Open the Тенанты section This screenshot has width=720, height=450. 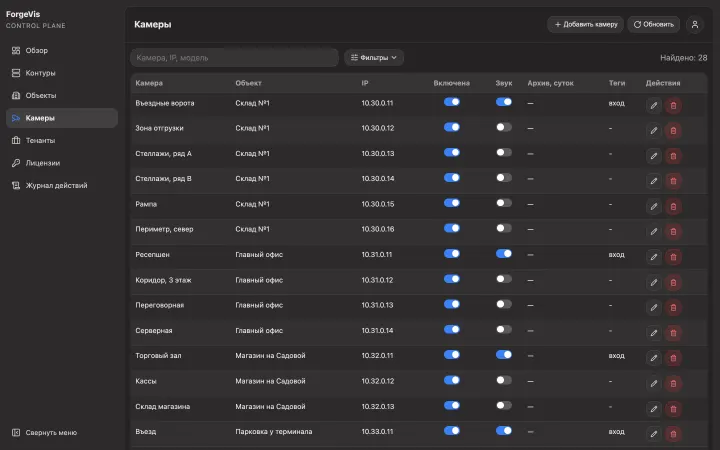62,141
